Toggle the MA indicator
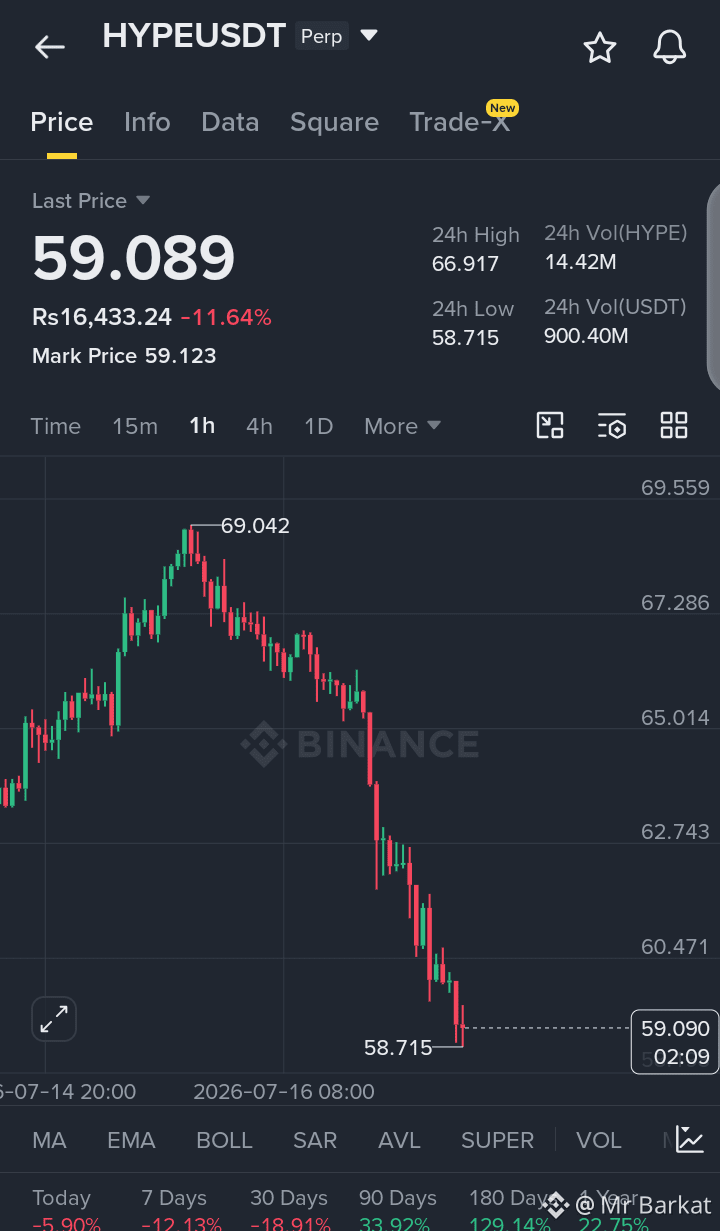This screenshot has width=720, height=1231. (49, 1140)
